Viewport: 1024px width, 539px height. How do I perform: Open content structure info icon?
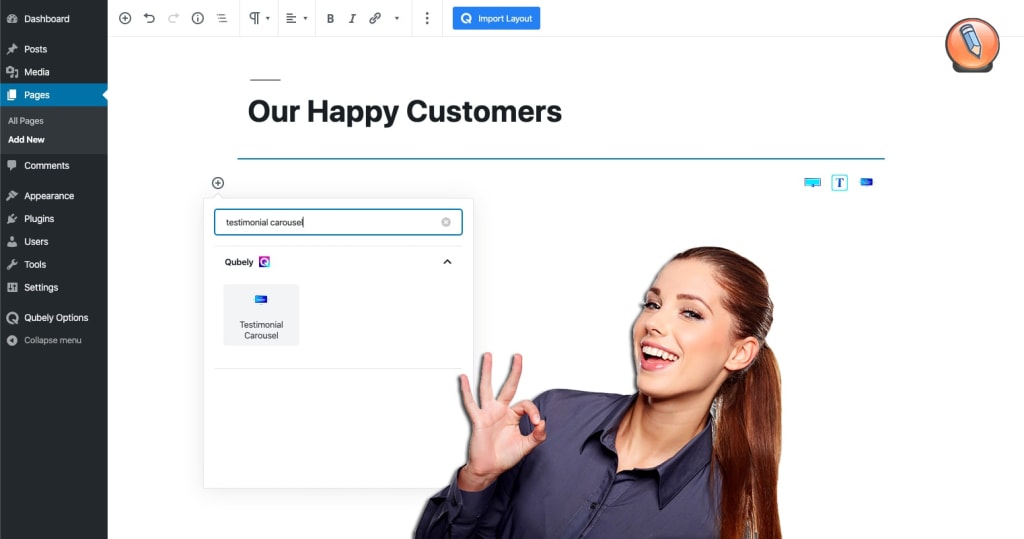[197, 18]
